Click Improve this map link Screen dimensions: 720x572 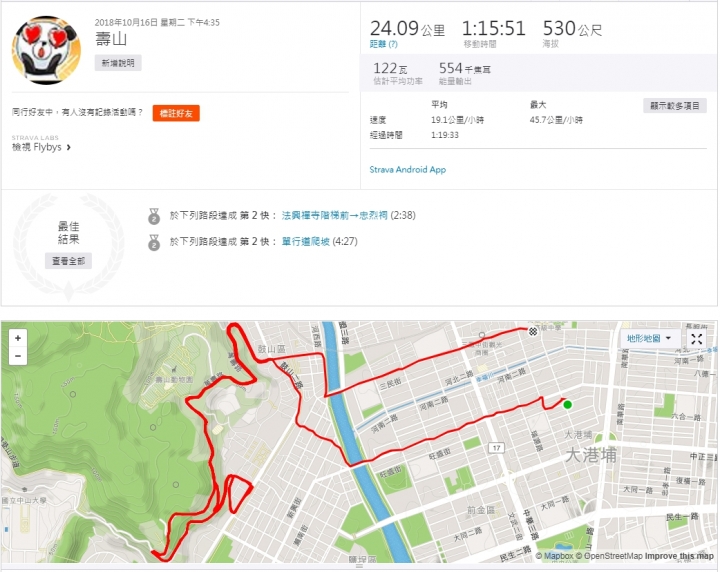(679, 556)
